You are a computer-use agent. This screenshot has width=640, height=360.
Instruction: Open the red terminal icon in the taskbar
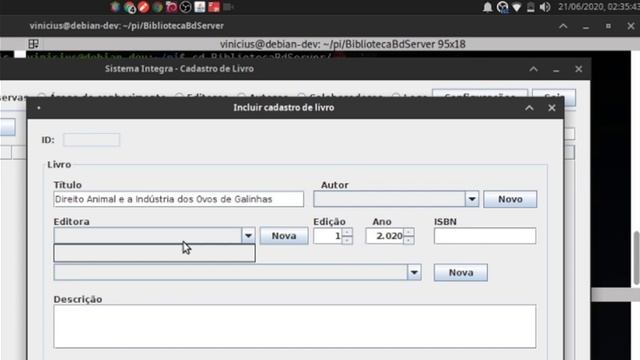(x=214, y=7)
